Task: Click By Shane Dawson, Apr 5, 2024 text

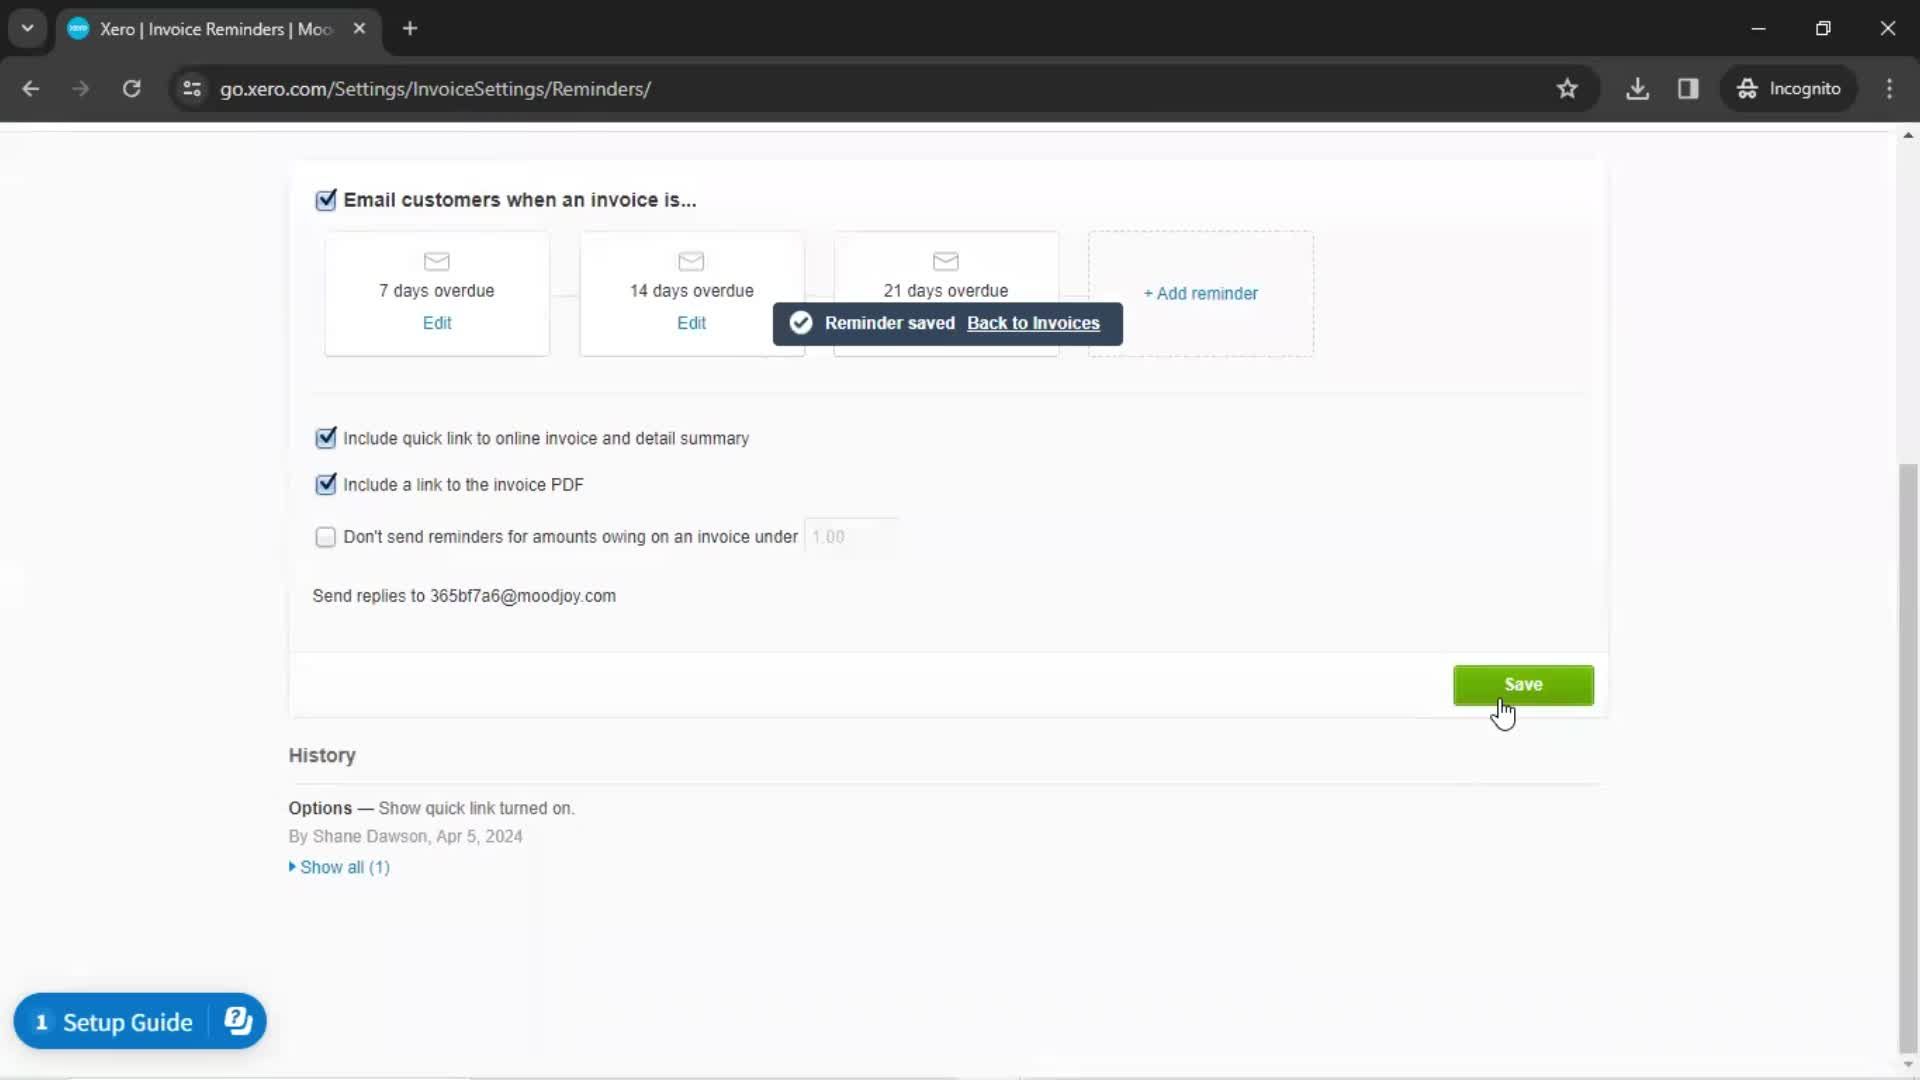Action: (x=405, y=836)
